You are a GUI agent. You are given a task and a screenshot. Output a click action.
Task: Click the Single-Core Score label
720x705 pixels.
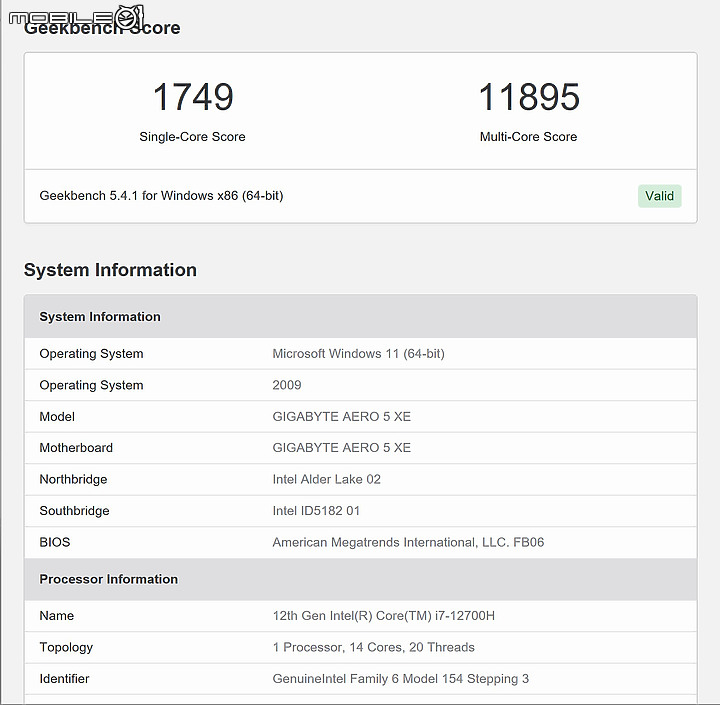(x=192, y=136)
